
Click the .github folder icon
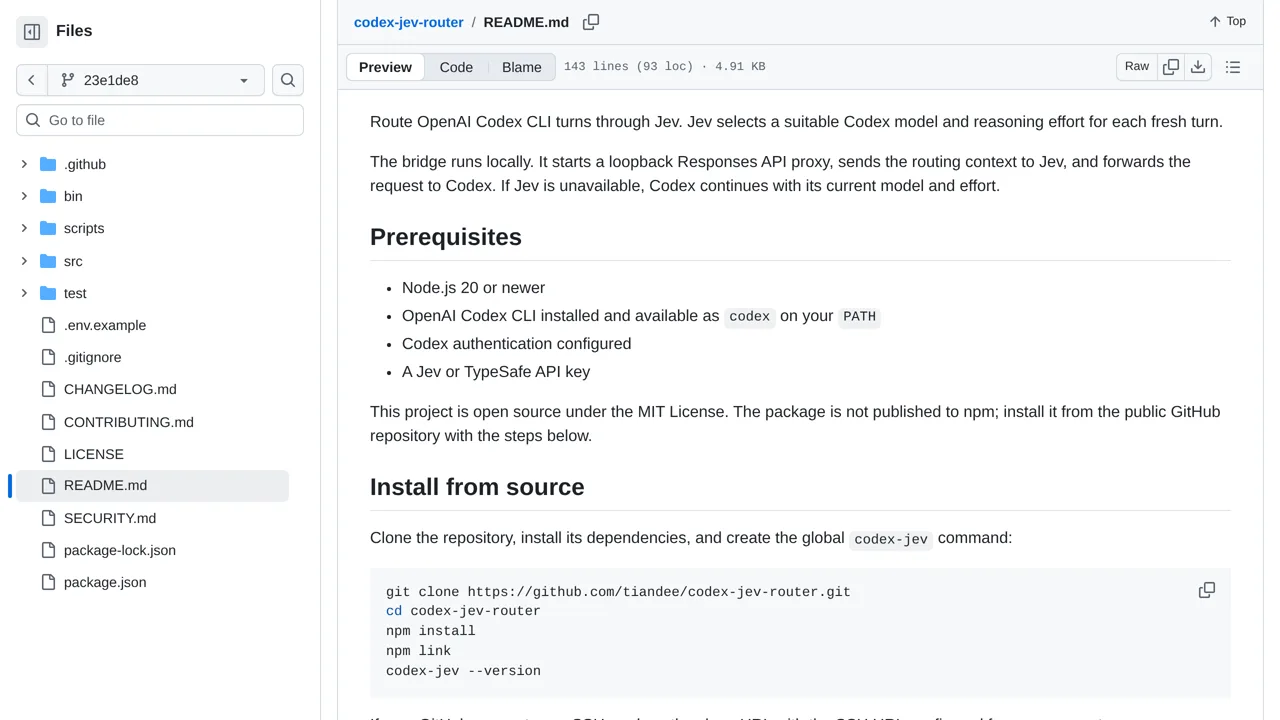pos(48,164)
